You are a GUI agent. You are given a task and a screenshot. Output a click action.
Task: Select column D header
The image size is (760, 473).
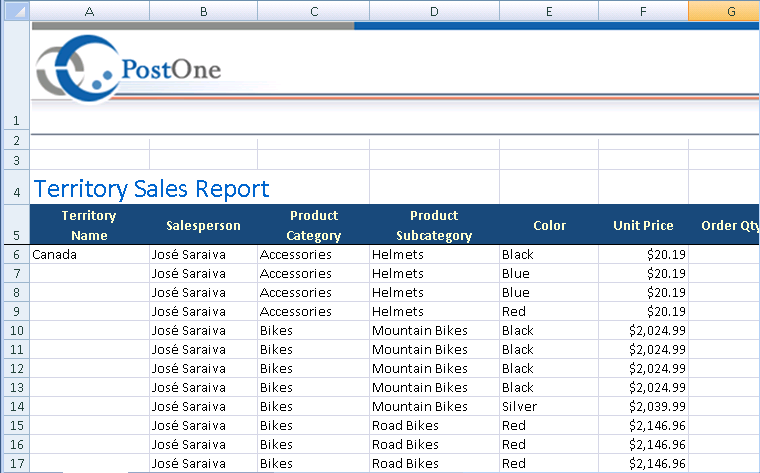[x=434, y=11]
